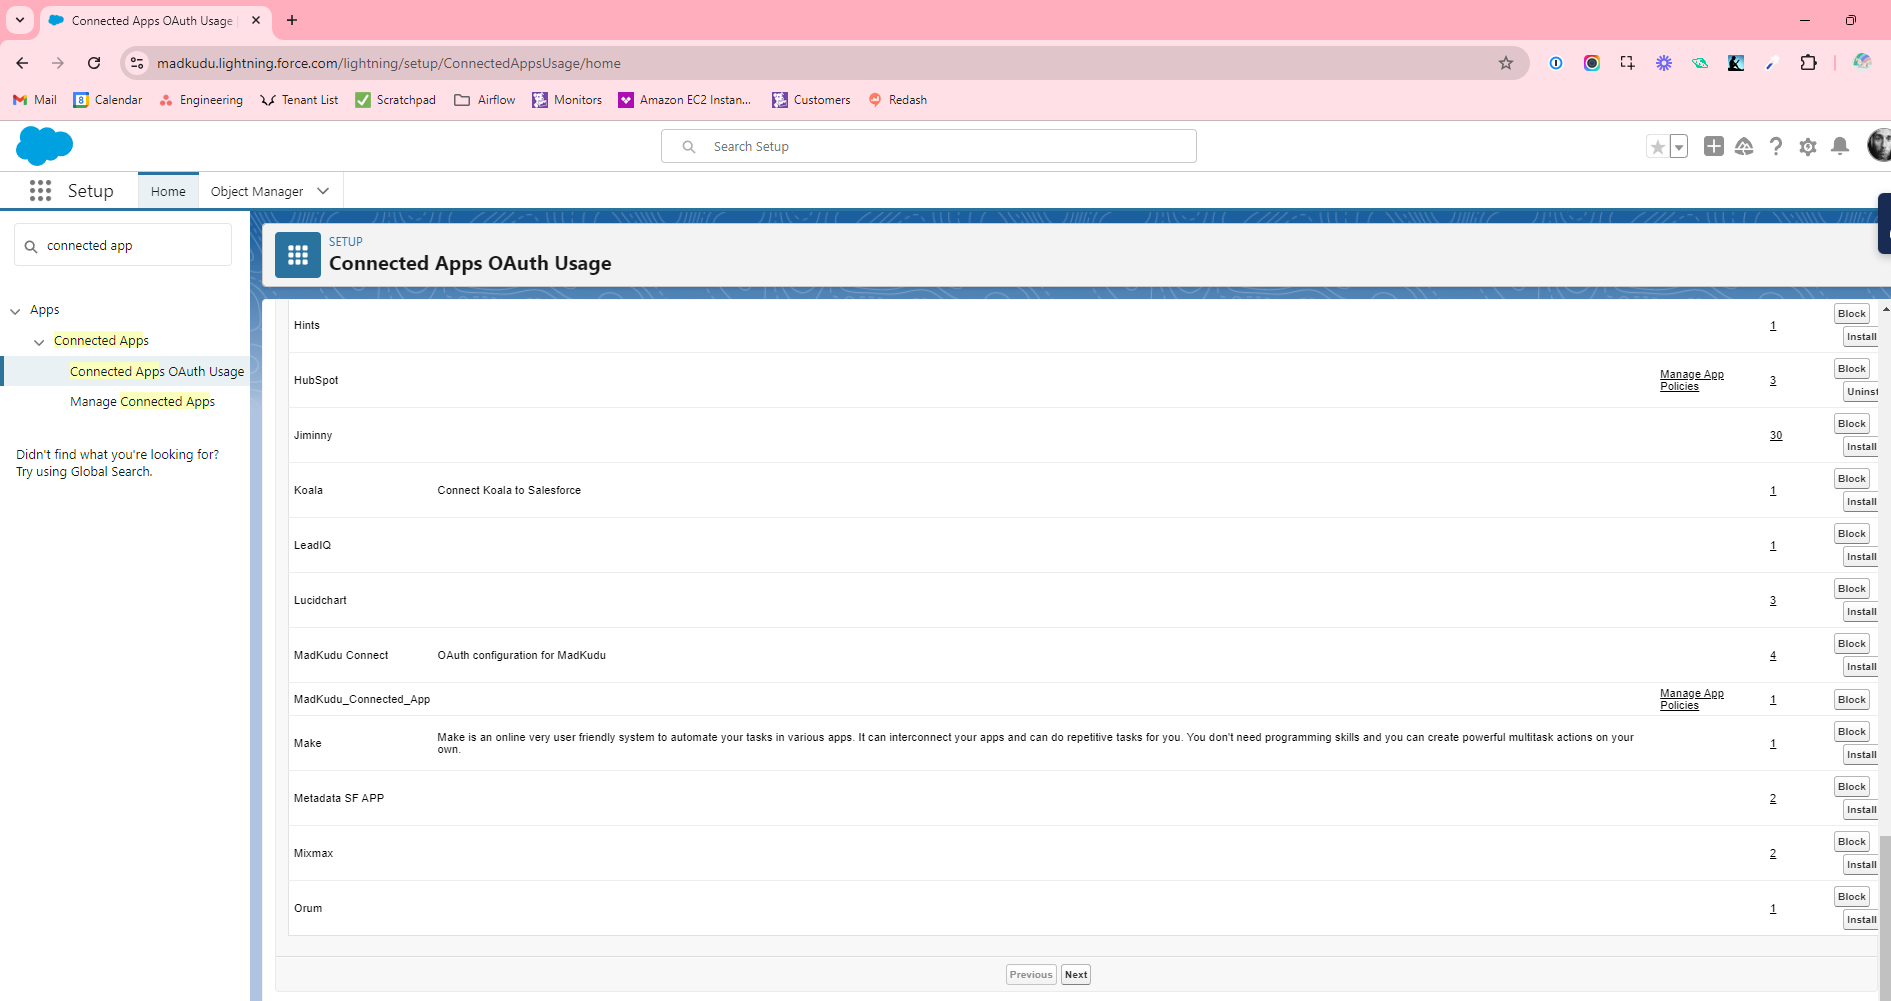Viewport: 1891px width, 1001px height.
Task: Block the HubSpot connected app
Action: coord(1852,368)
